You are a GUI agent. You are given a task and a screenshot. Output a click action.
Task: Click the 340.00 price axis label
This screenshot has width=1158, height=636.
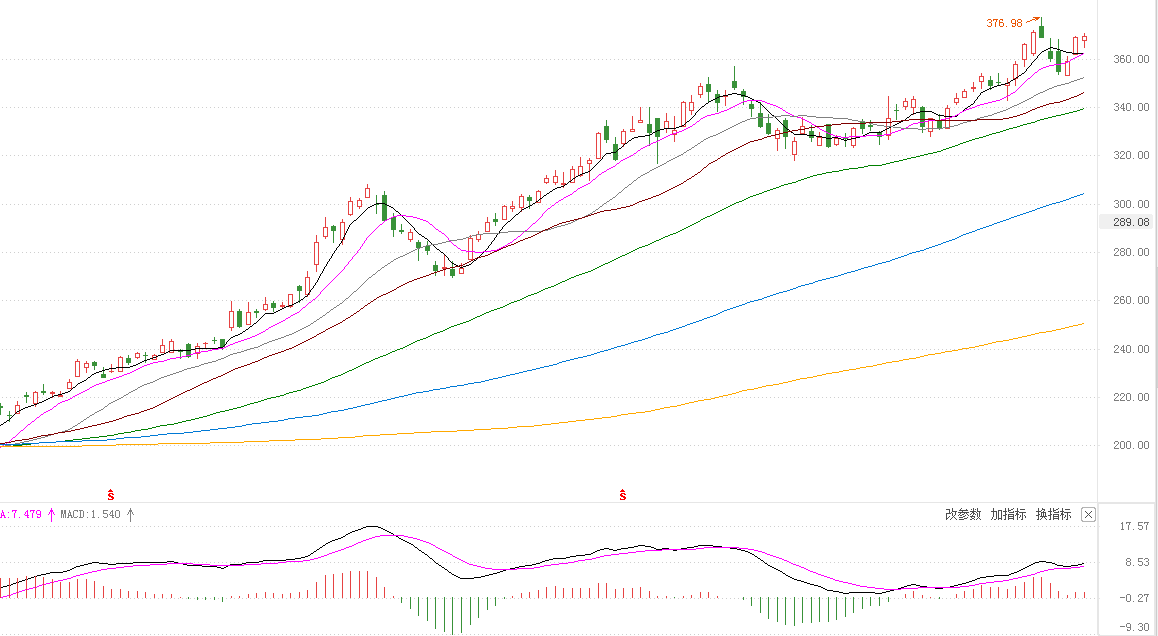coord(1131,107)
